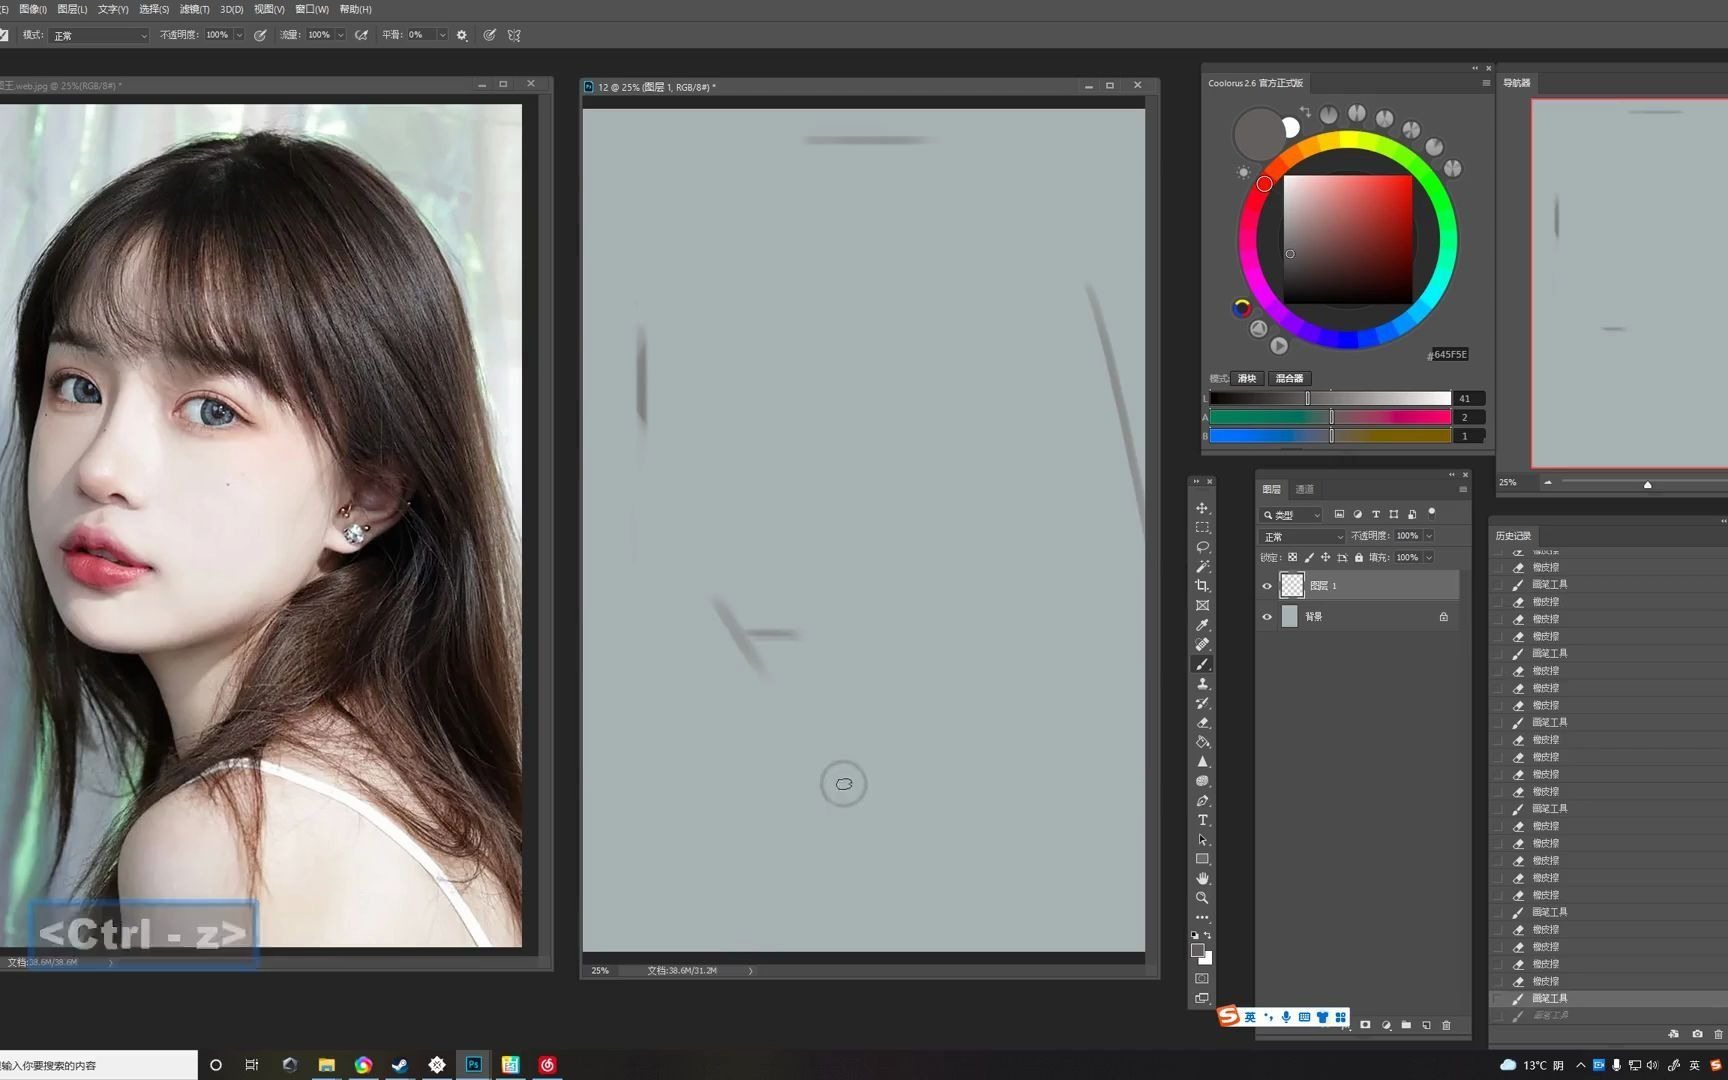Select the Magic Wand tool
1728x1080 pixels.
[1202, 566]
